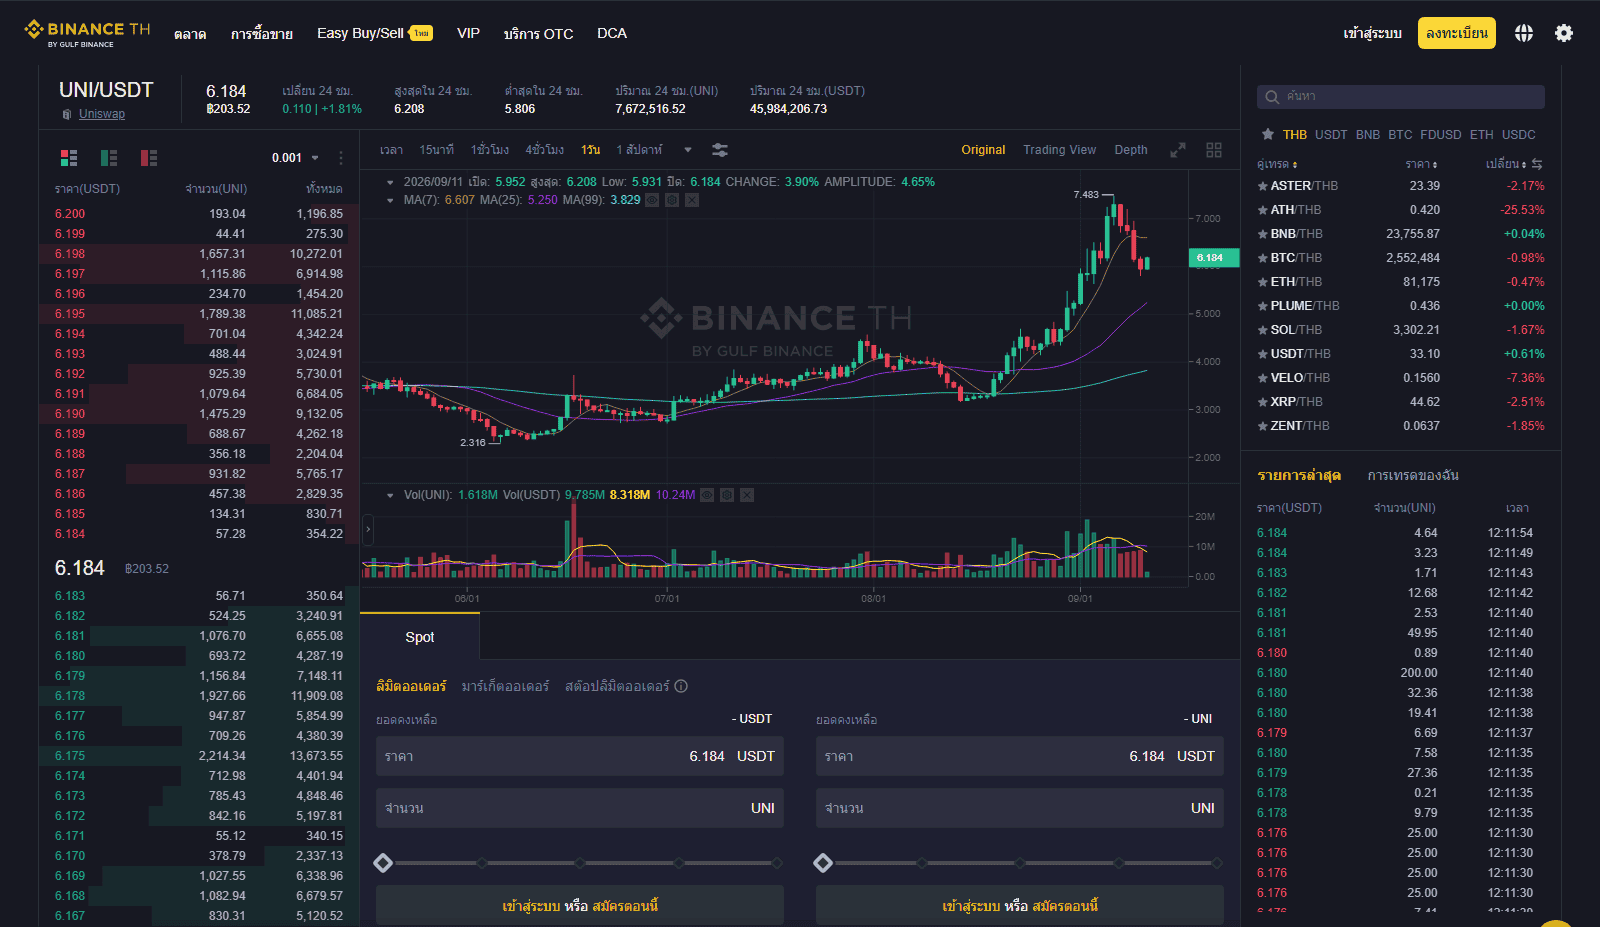Screen dimensions: 1600x927
Task: Open Vol indicator settings gear
Action: point(727,495)
